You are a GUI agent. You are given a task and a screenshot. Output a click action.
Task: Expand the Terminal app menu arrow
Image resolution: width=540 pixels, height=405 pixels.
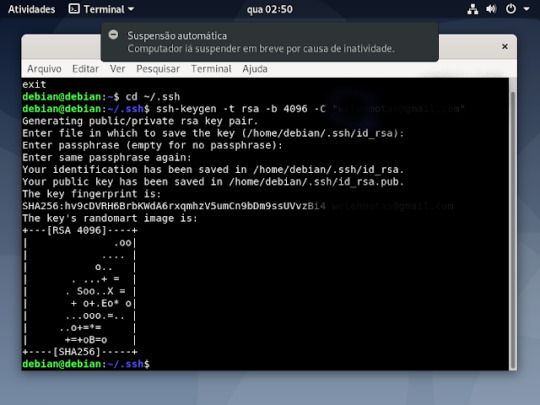tap(131, 9)
